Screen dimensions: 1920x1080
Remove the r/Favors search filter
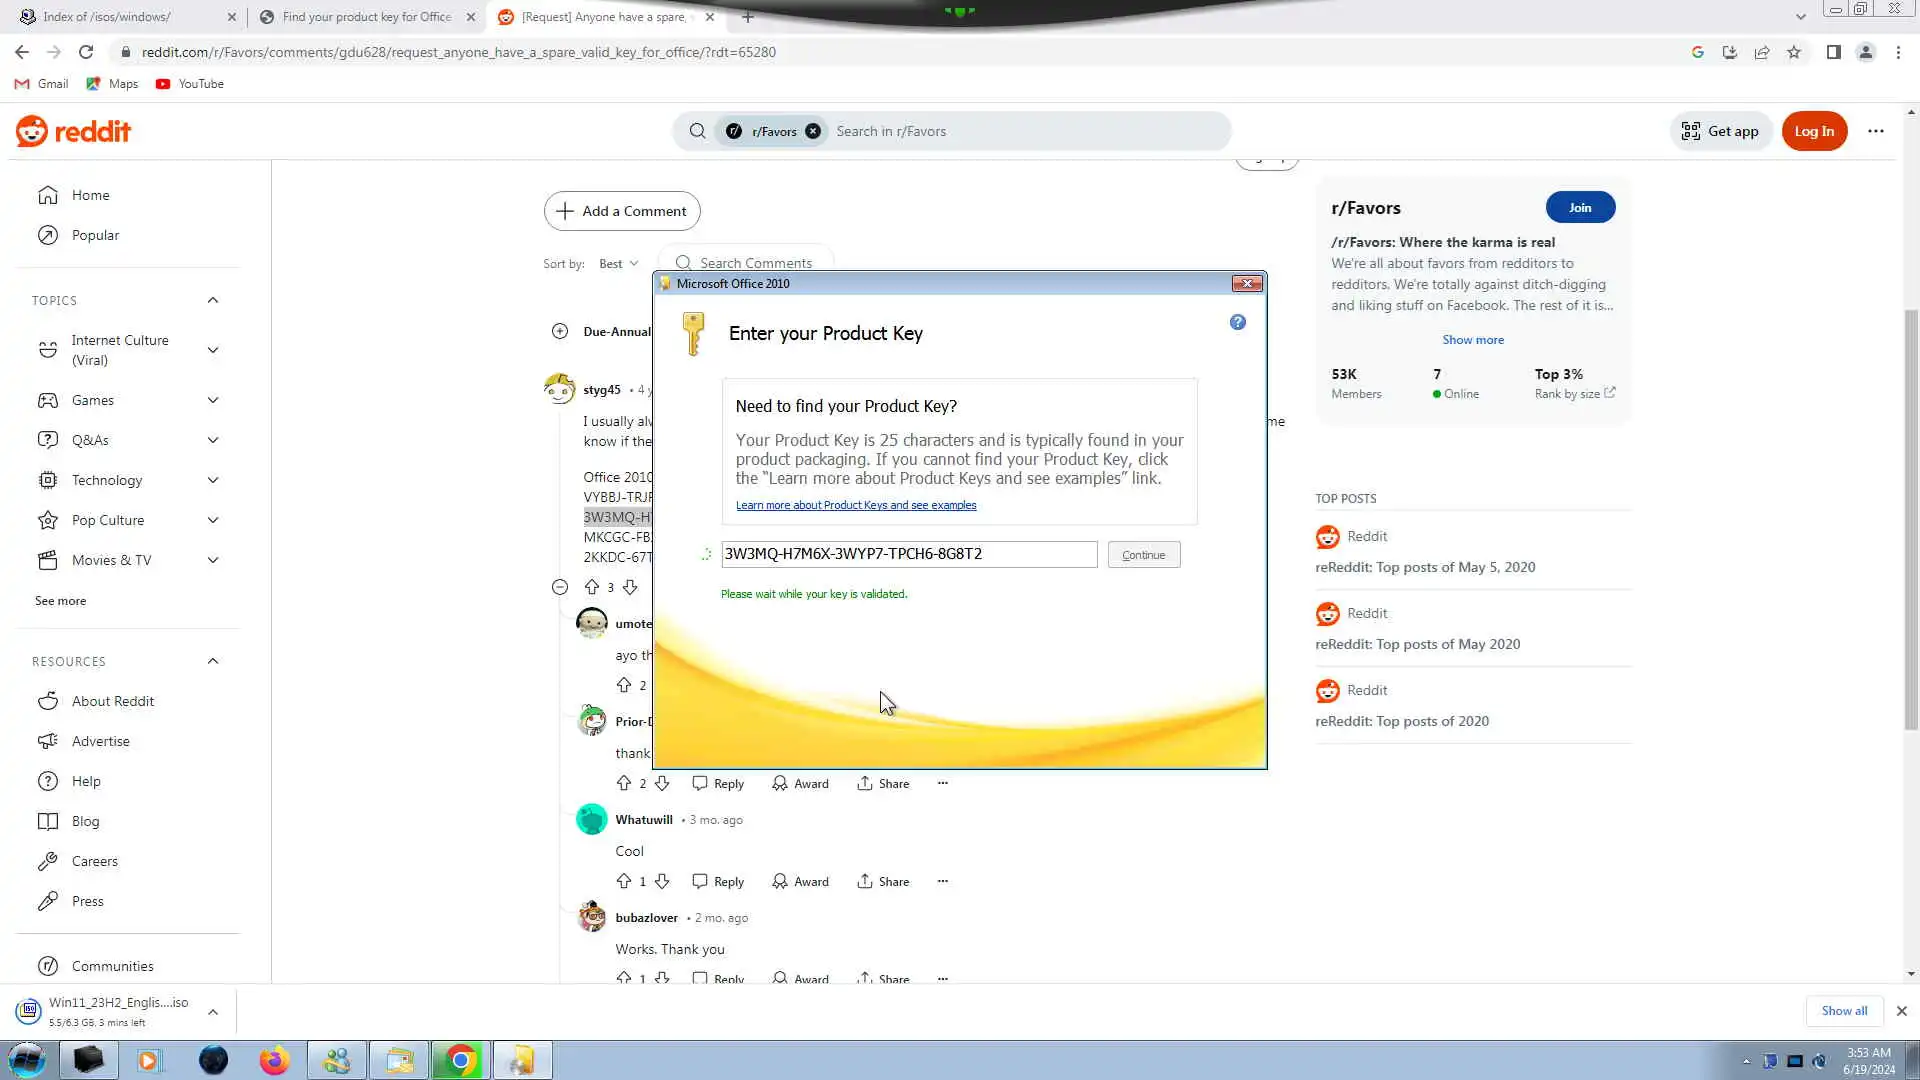pos(813,131)
